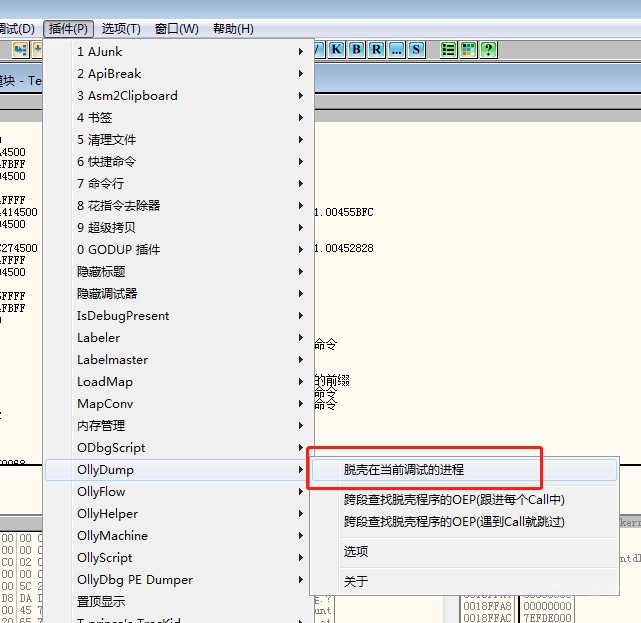This screenshot has height=623, width=641.
Task: Expand the submenu arrow for IsDebugPresent
Action: click(x=301, y=316)
